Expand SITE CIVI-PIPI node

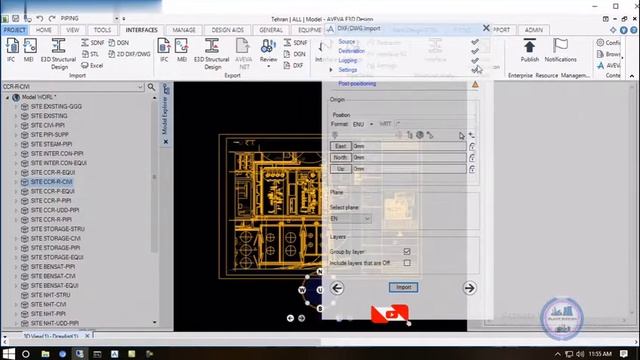pyautogui.click(x=16, y=126)
